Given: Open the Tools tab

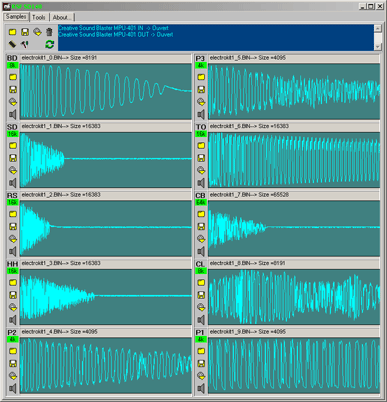Looking at the screenshot, I should coord(39,17).
